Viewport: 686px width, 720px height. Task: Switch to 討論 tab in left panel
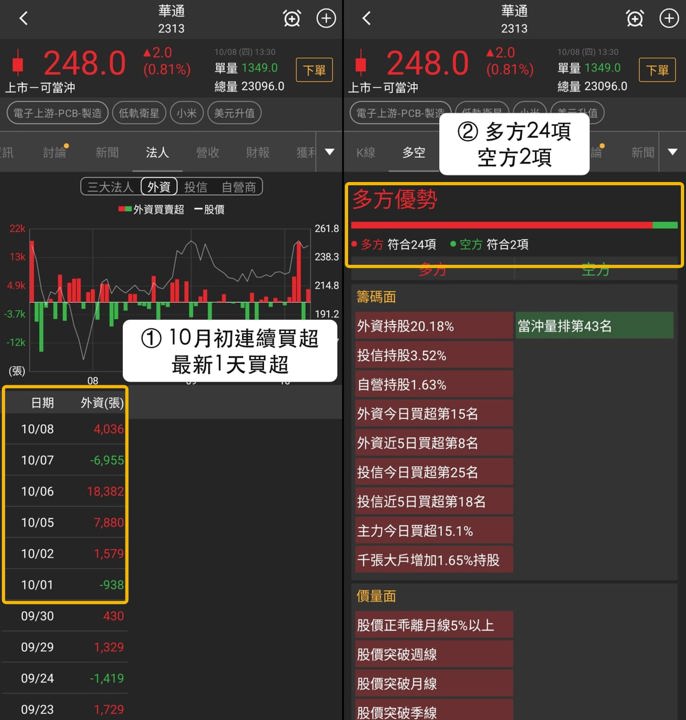[55, 152]
